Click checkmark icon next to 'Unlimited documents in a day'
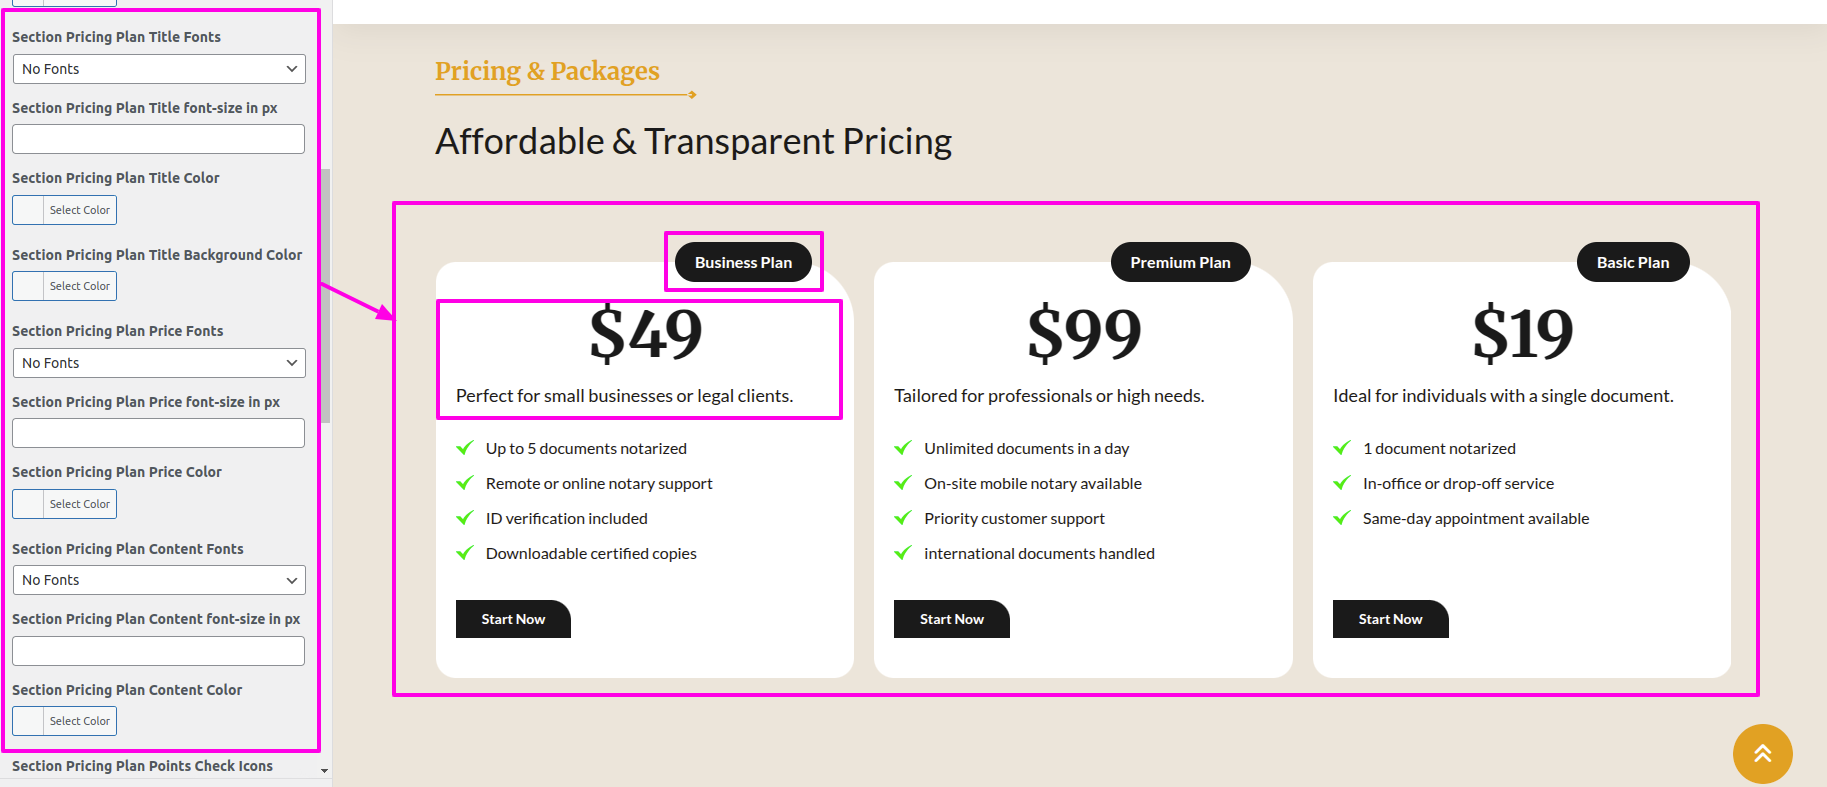 (903, 448)
